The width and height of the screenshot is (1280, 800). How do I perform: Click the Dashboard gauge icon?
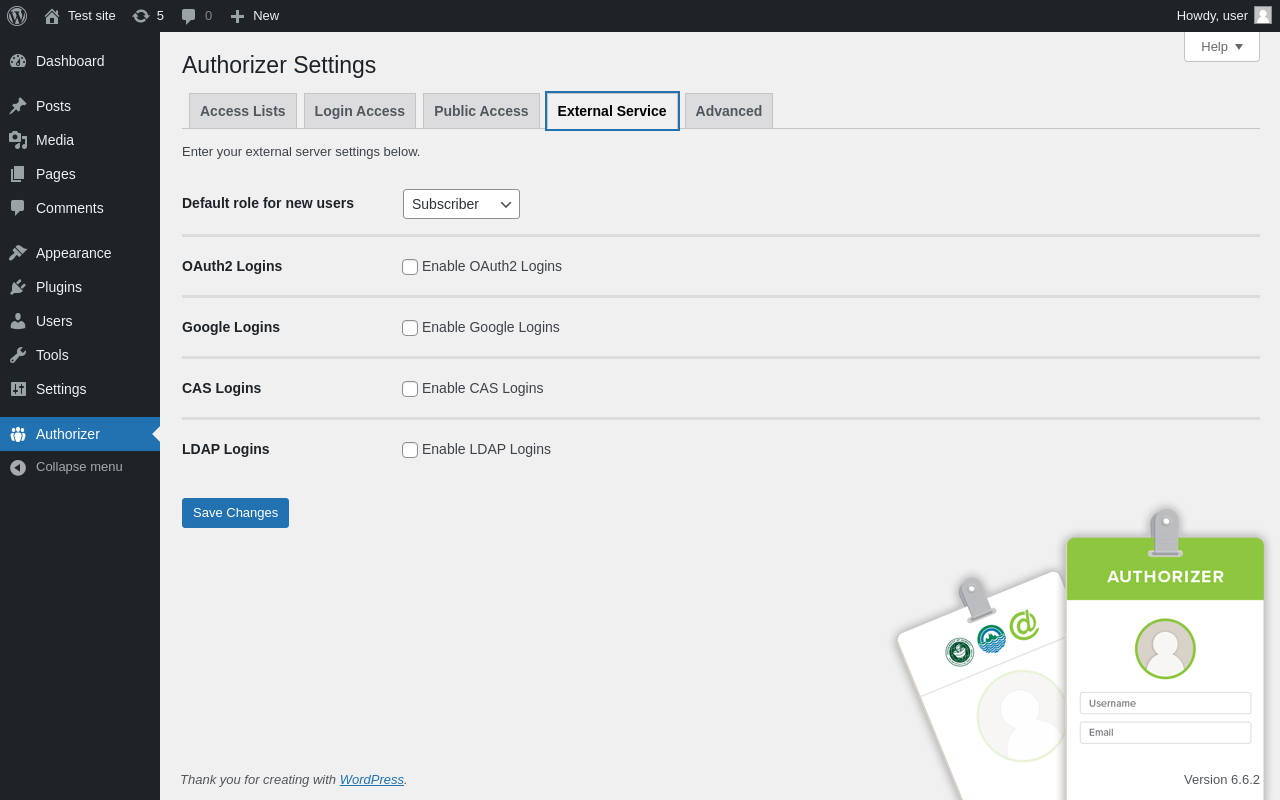click(x=18, y=61)
